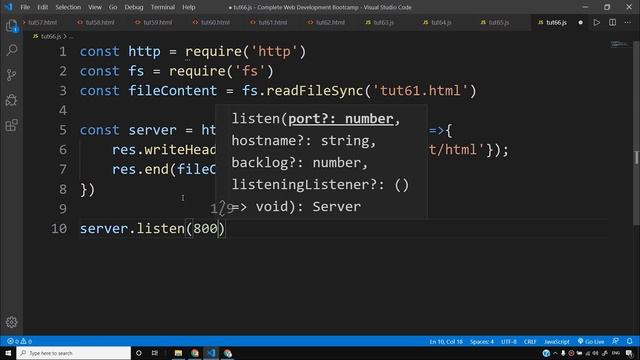The image size is (640, 360).
Task: Open the Help menu
Action: [x=189, y=7]
